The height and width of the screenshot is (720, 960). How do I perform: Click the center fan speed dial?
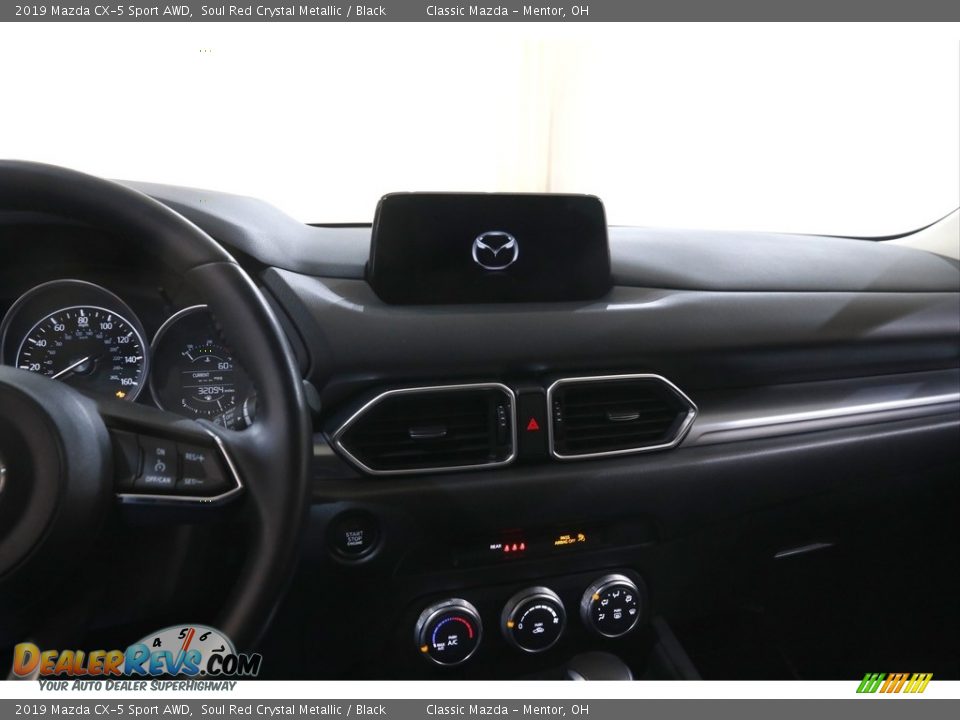click(533, 619)
